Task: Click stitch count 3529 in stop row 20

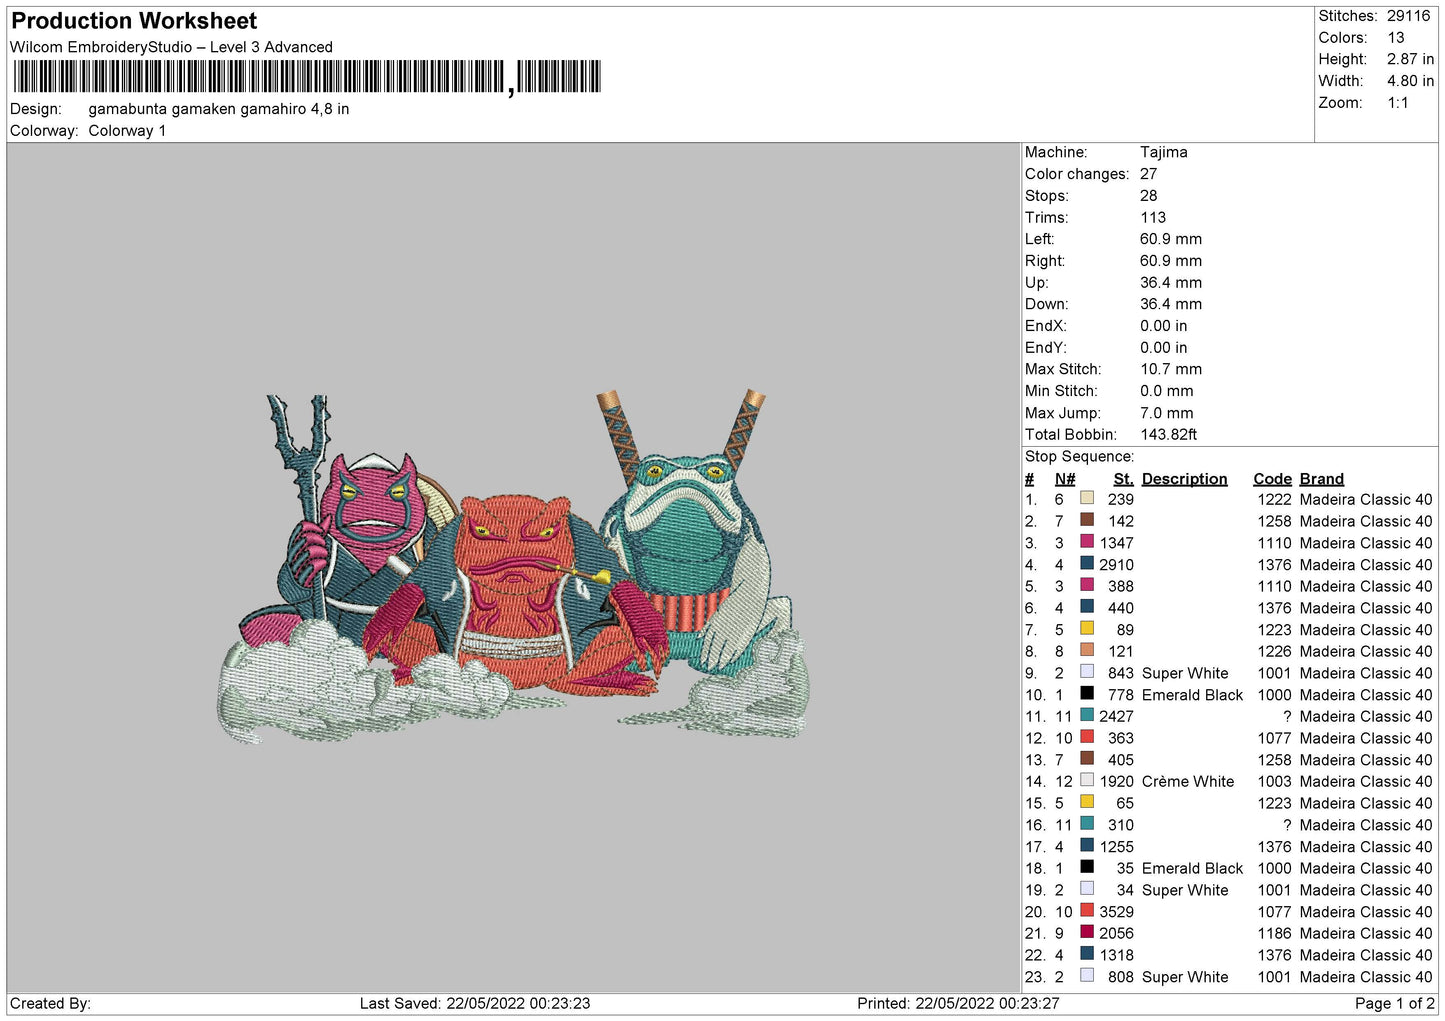Action: [1116, 912]
